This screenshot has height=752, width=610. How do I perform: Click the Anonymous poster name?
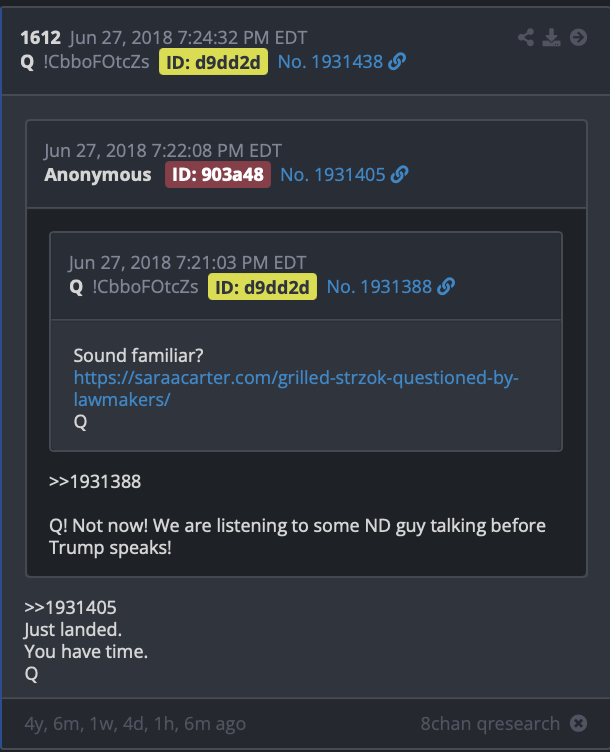pyautogui.click(x=98, y=175)
